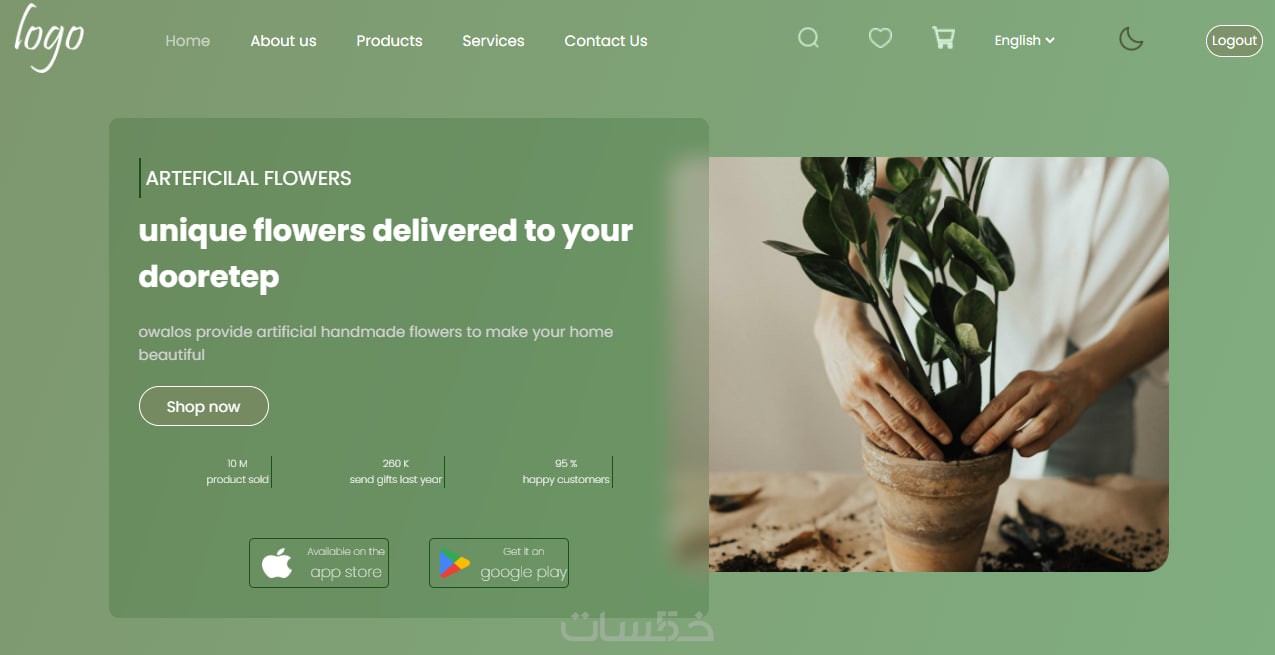Click the Shop now button
Image resolution: width=1275 pixels, height=655 pixels.
(204, 406)
